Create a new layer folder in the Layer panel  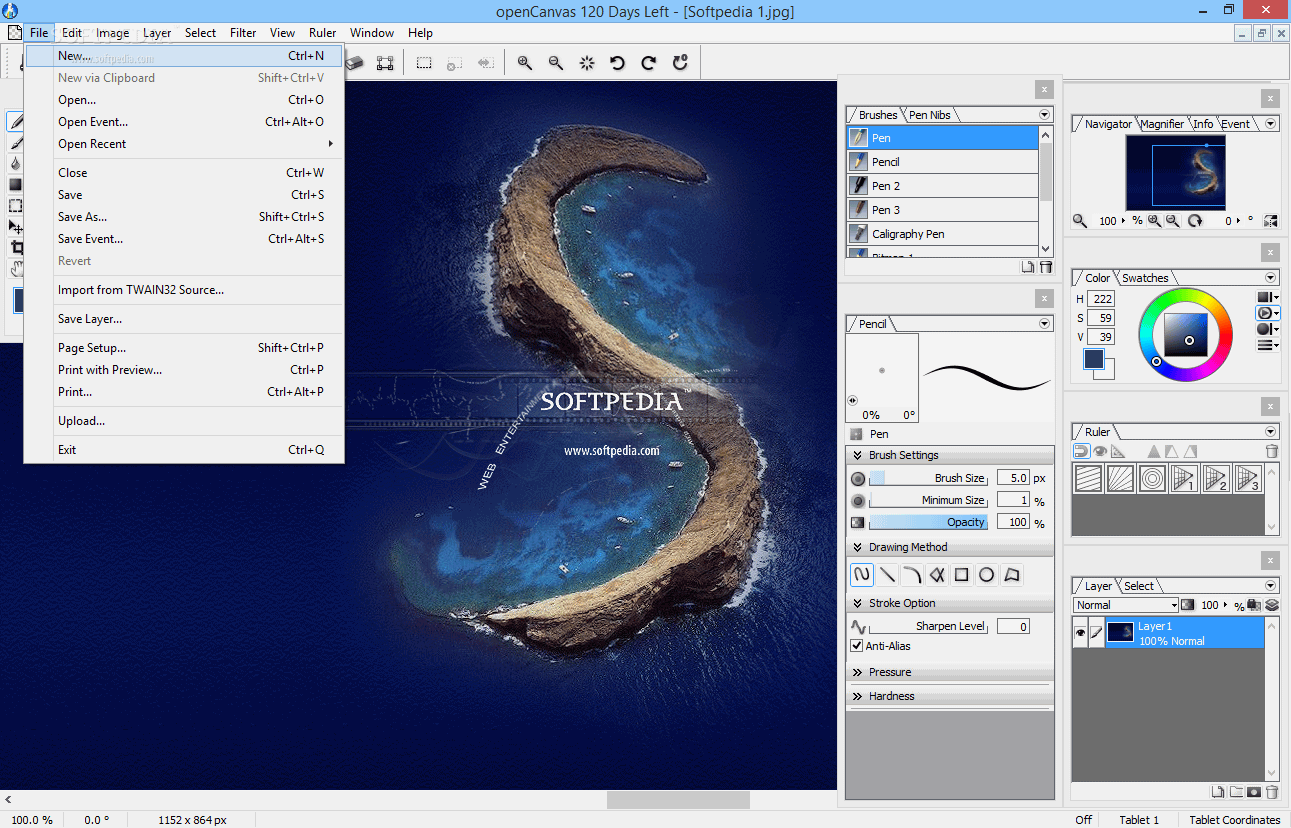[1236, 792]
